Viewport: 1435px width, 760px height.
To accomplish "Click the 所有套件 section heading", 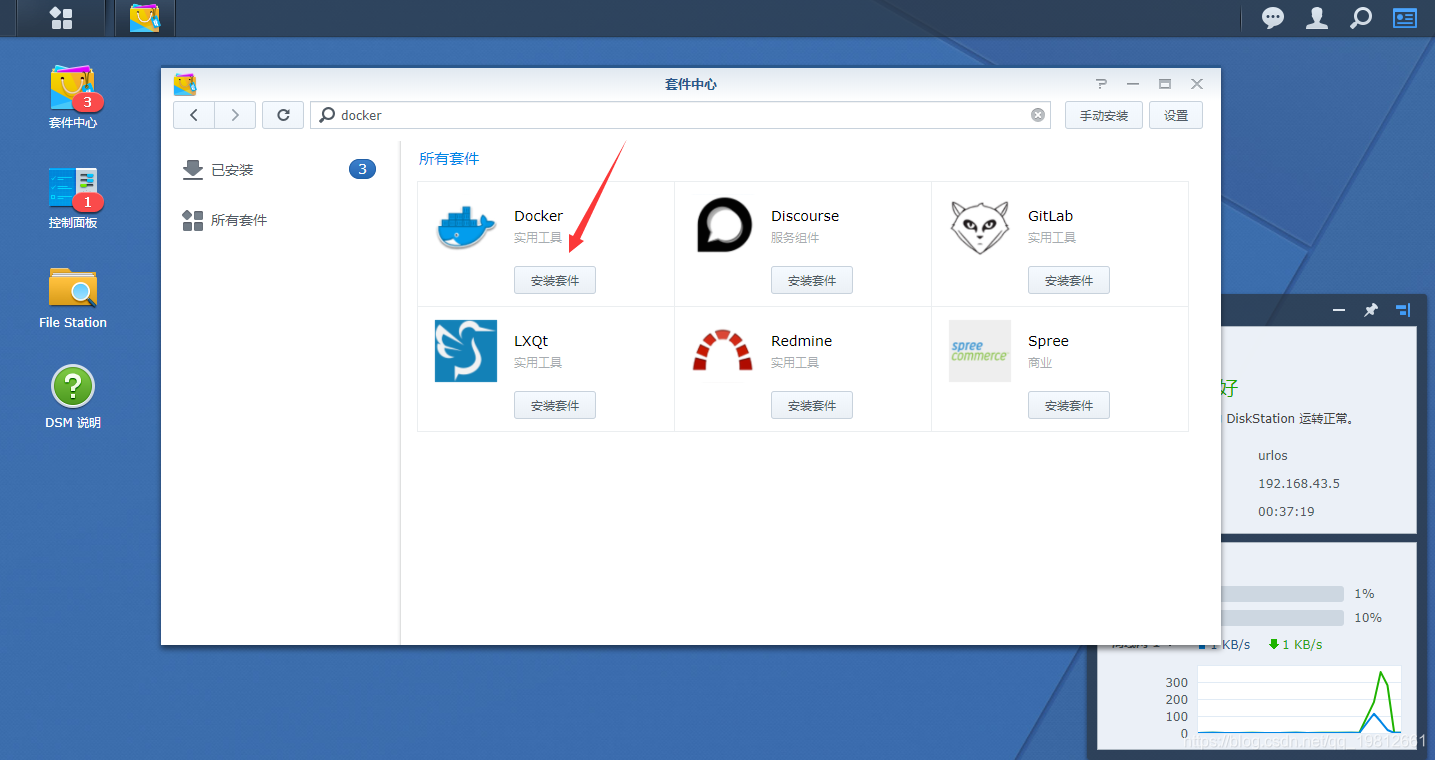I will click(449, 158).
